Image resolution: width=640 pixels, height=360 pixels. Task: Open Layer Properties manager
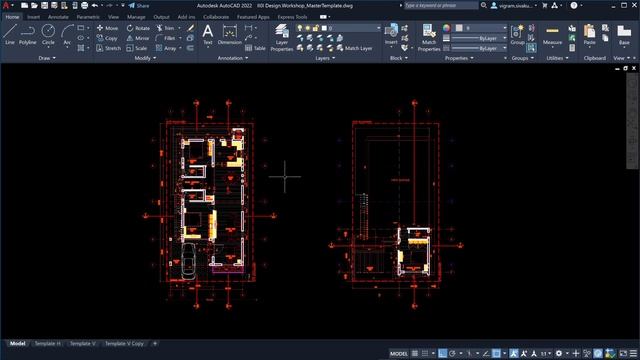pos(282,38)
